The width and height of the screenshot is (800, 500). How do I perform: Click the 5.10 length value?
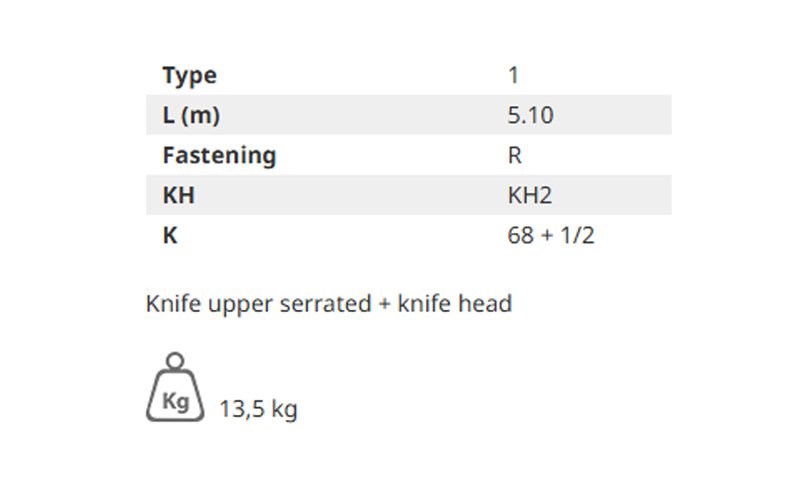[531, 115]
